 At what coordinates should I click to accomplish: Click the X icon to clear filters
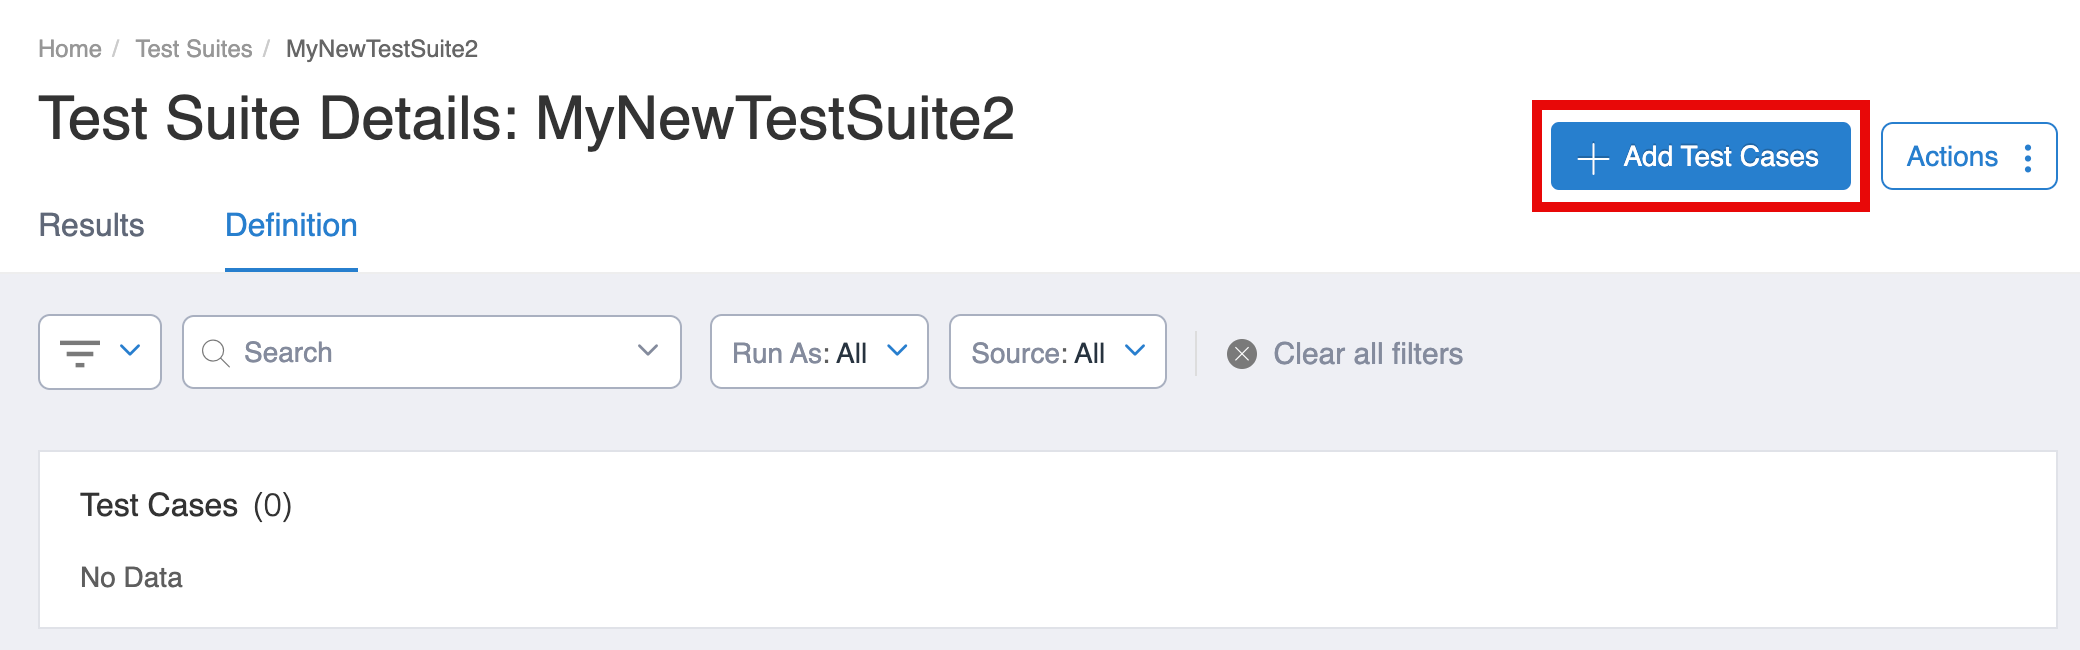[x=1242, y=354]
